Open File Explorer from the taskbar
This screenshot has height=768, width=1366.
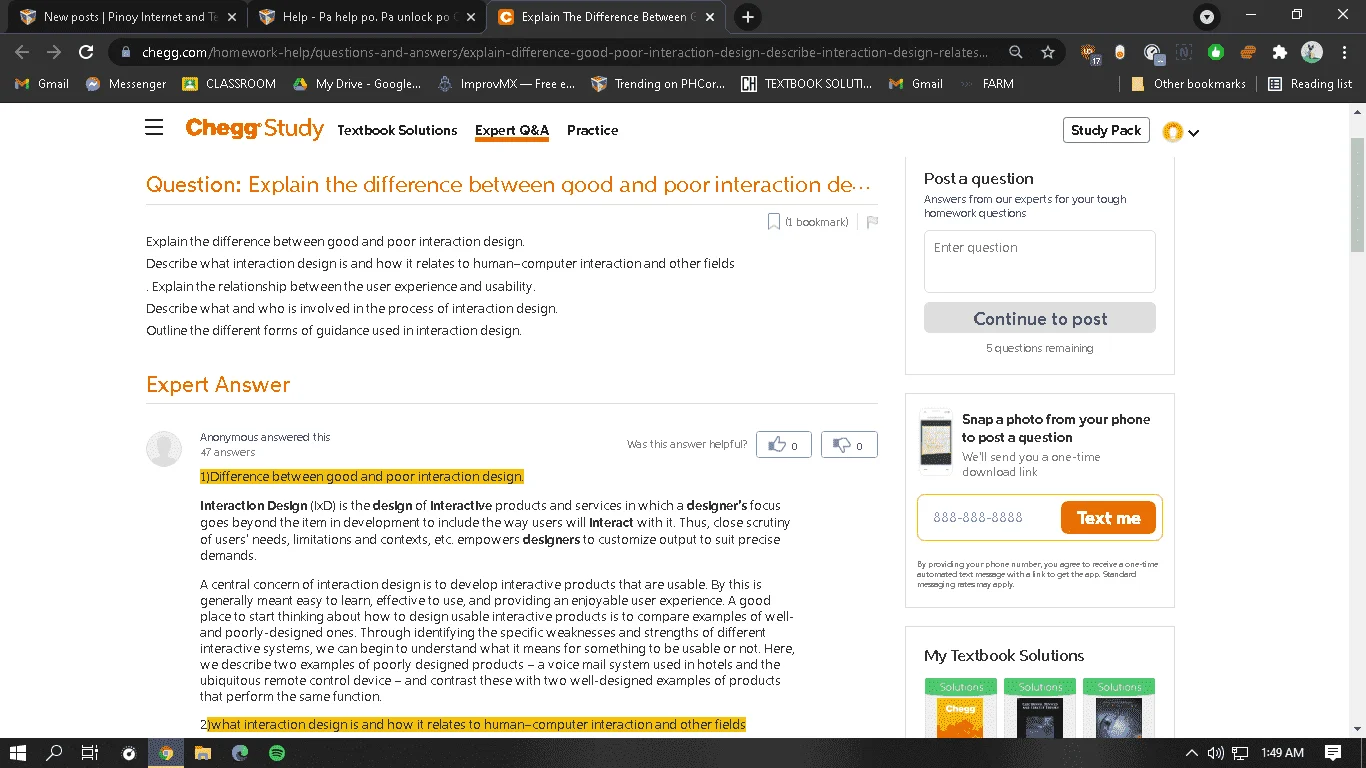(x=203, y=753)
